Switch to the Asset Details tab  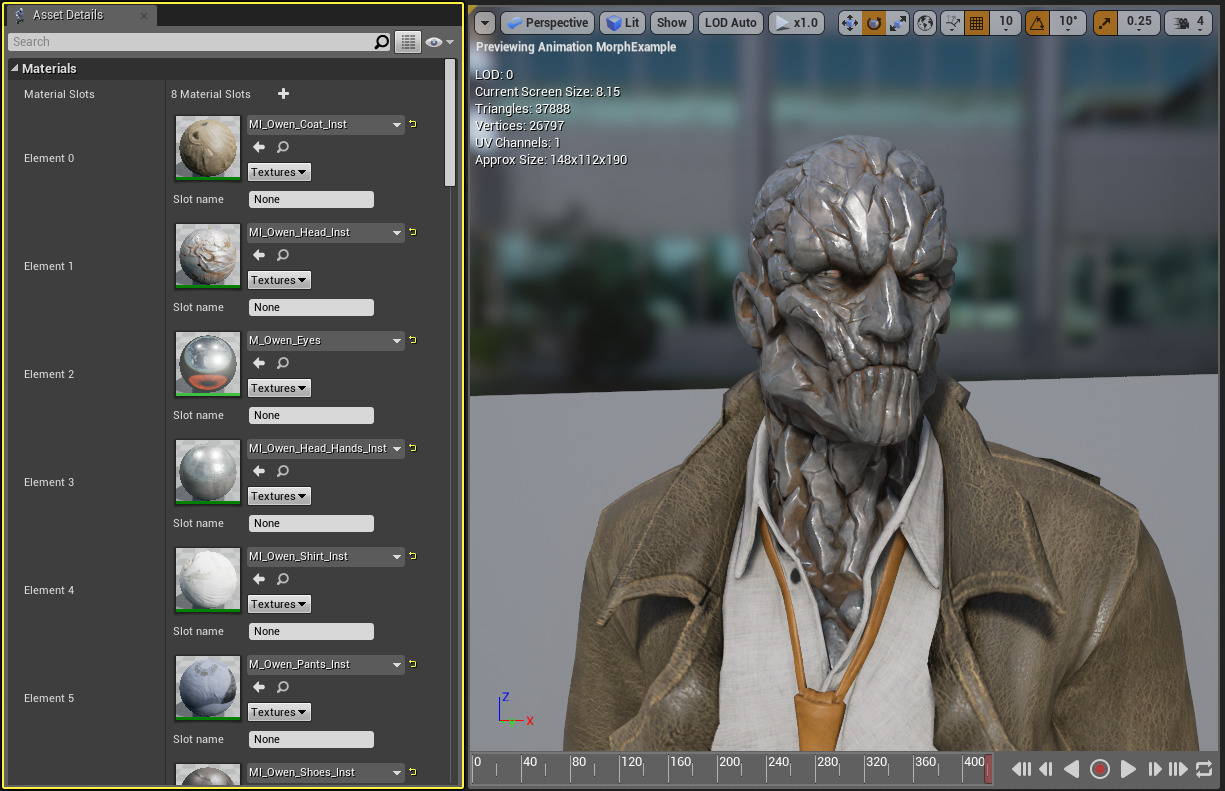pyautogui.click(x=67, y=15)
